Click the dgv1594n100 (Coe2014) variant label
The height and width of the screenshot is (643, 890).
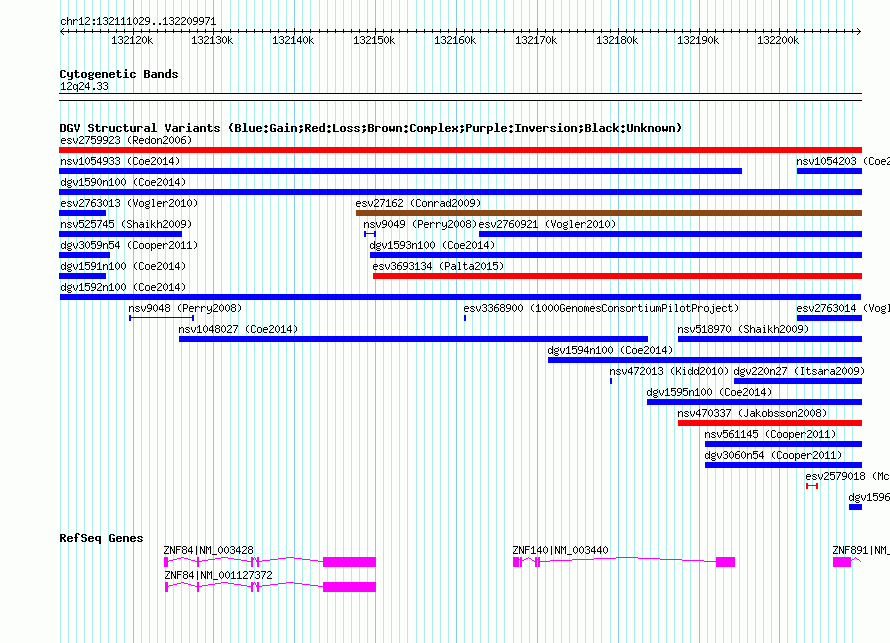610,350
